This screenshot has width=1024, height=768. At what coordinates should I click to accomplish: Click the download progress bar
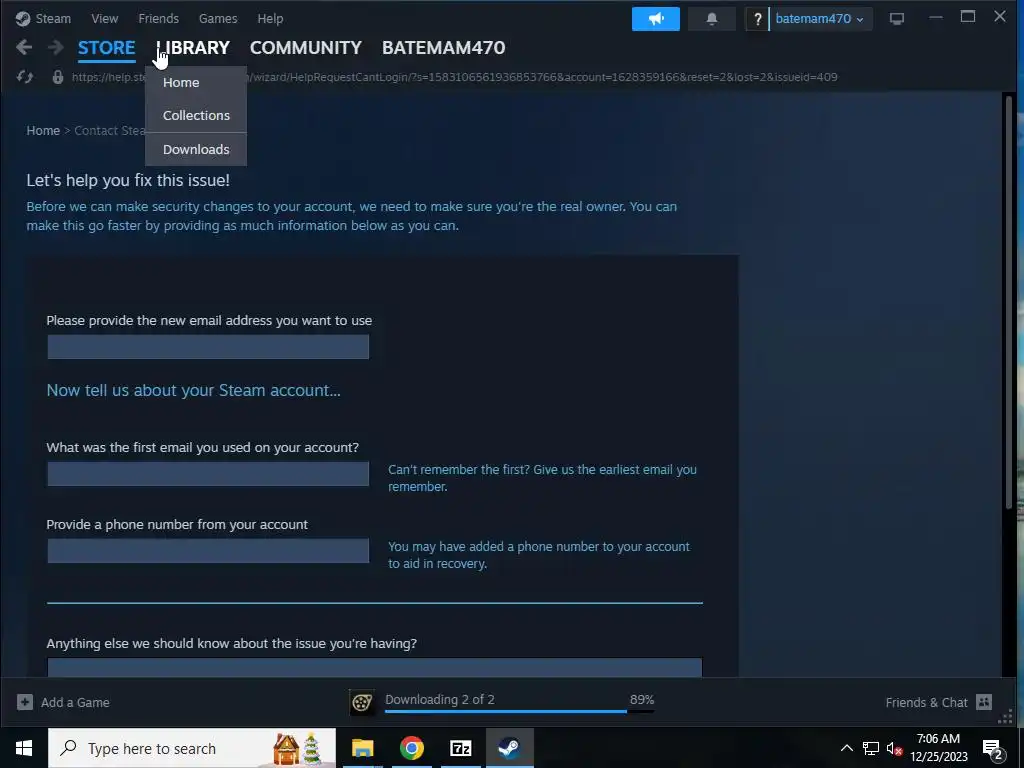click(519, 711)
